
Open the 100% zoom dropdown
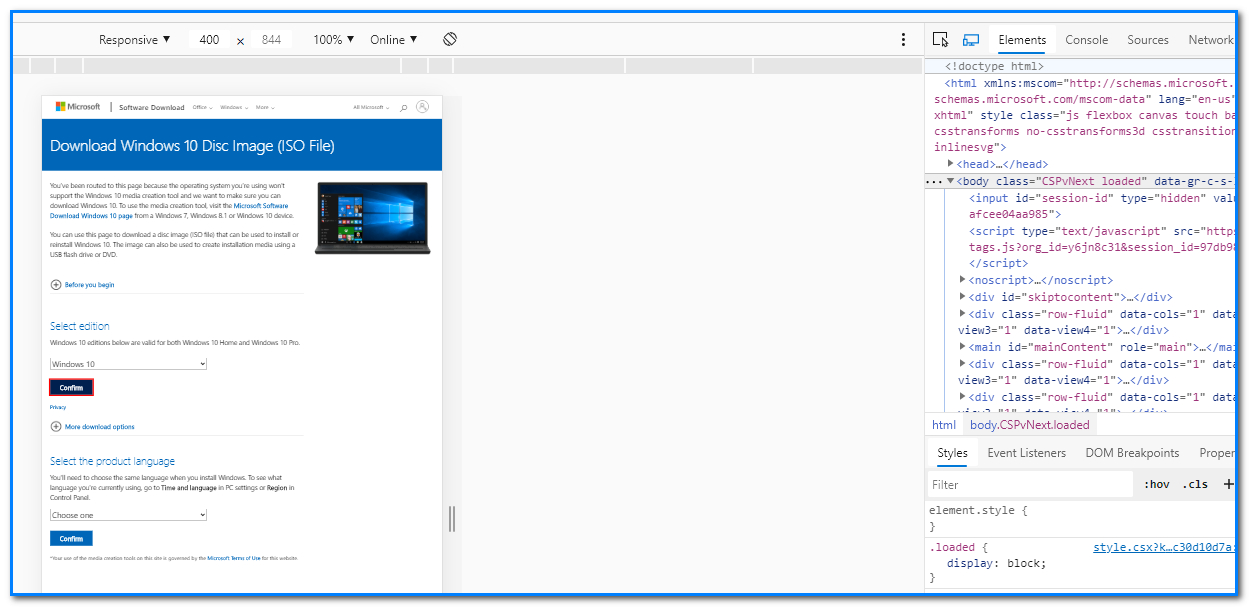333,40
